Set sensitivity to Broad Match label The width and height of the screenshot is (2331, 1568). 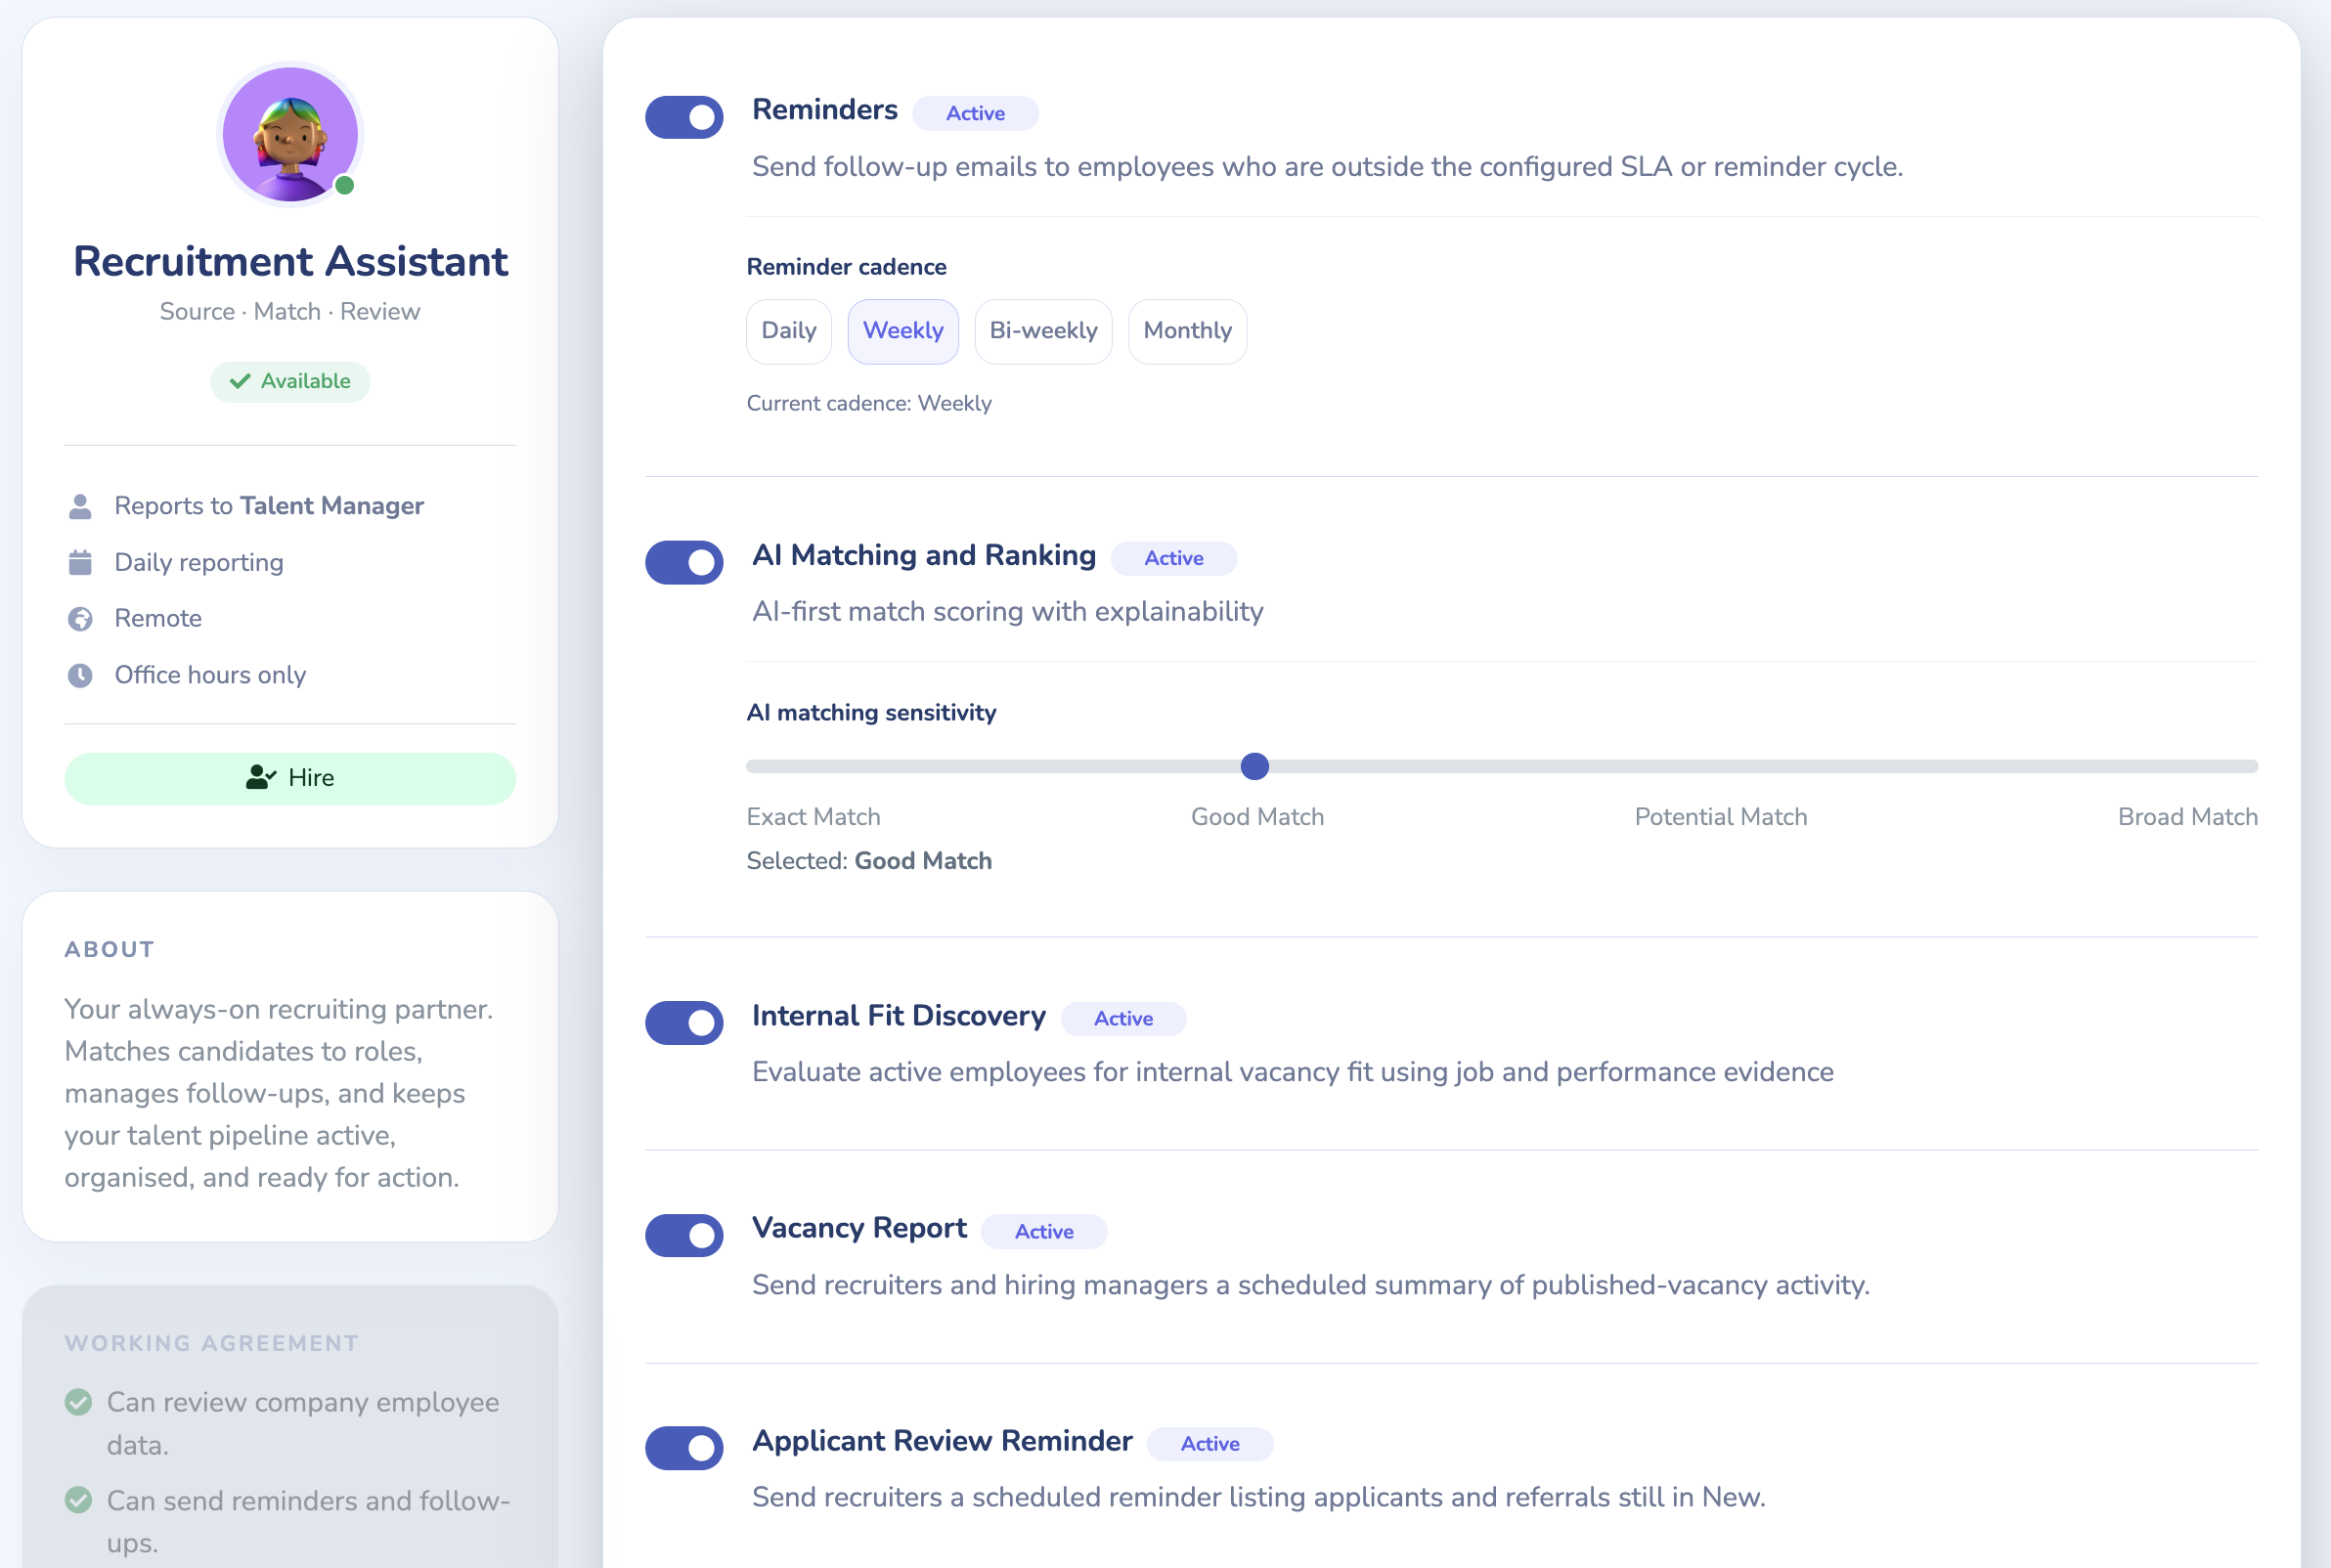(x=2187, y=817)
